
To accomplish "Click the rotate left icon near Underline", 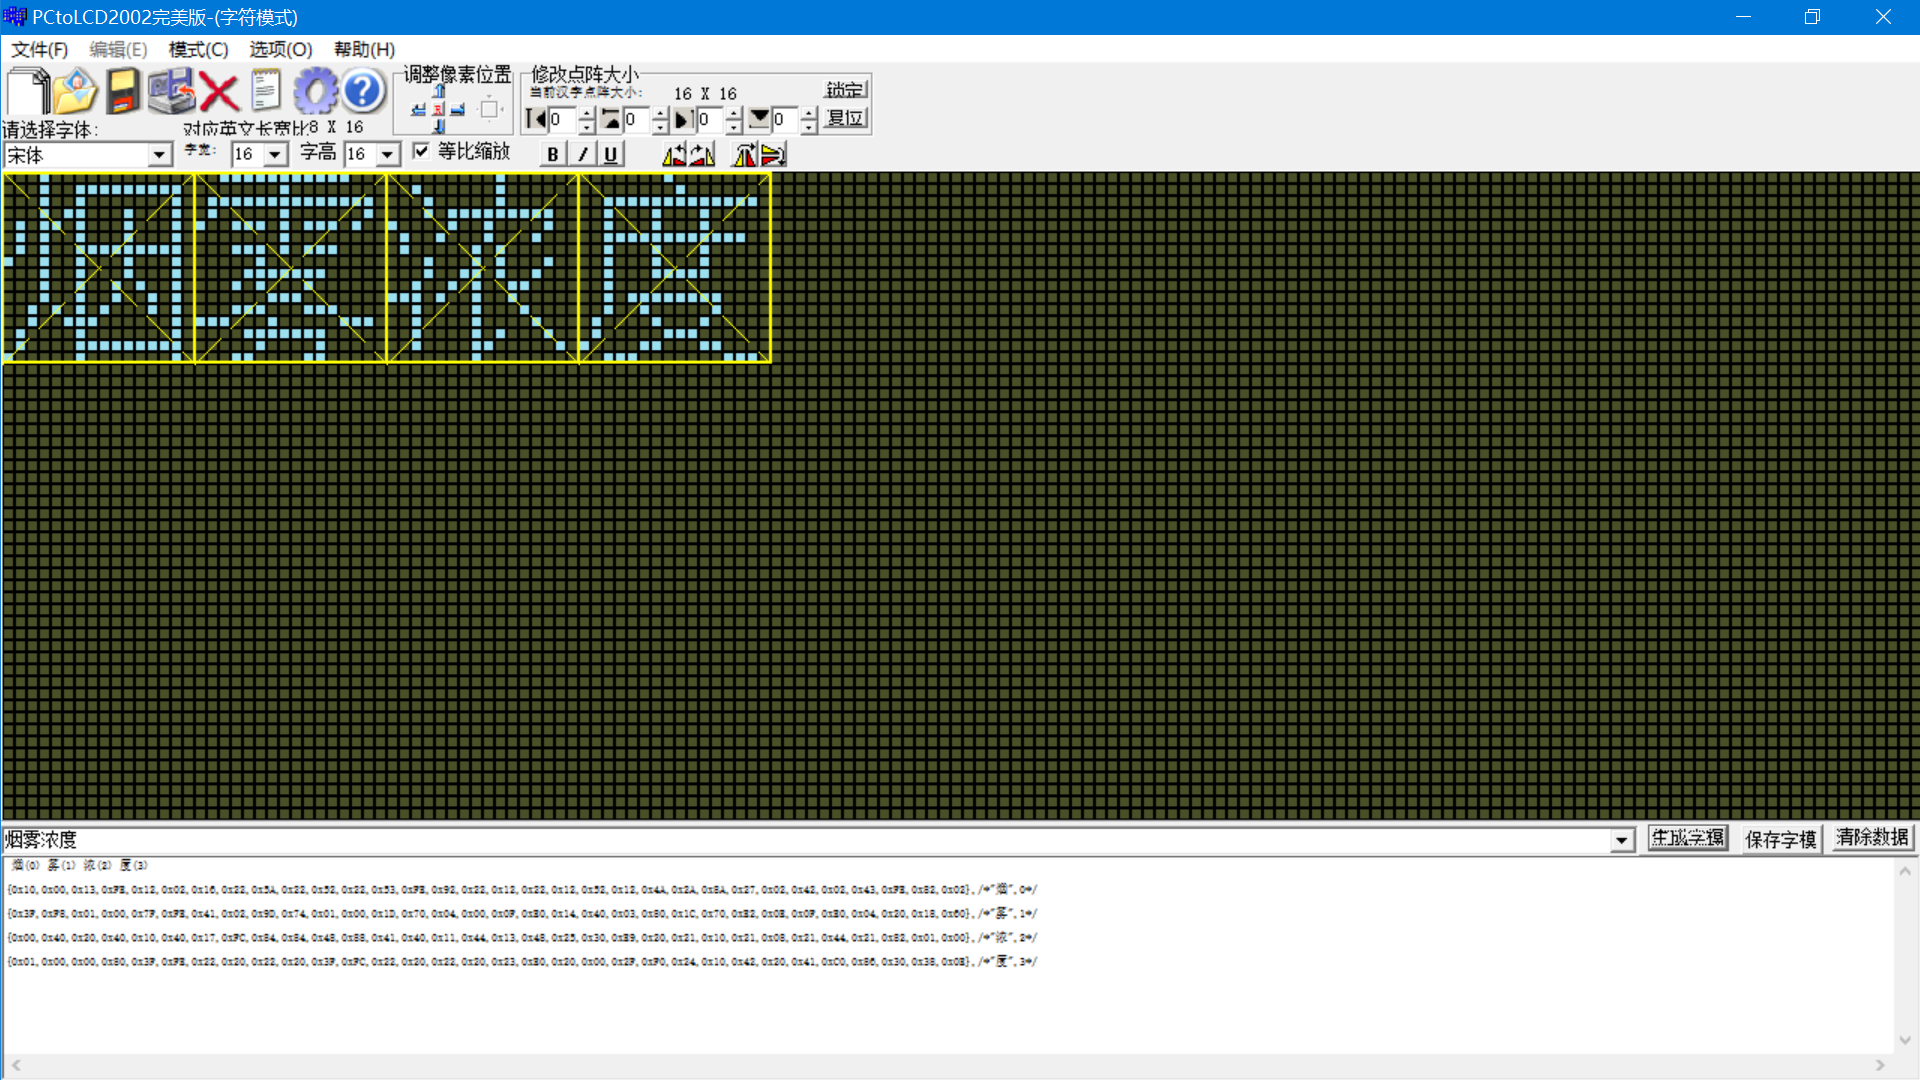I will (x=676, y=153).
